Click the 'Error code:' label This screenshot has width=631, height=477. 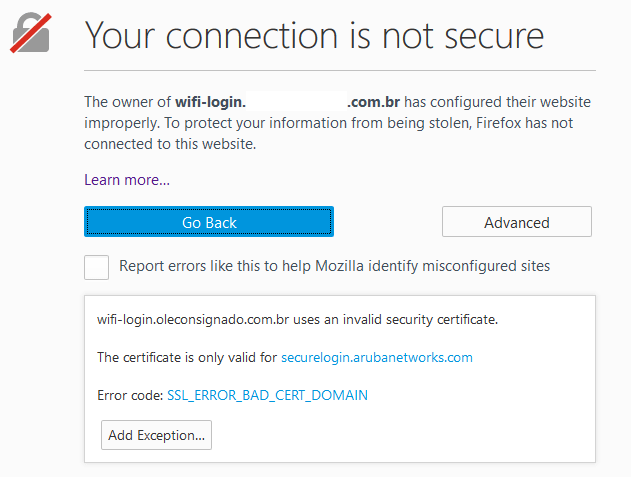(x=129, y=395)
